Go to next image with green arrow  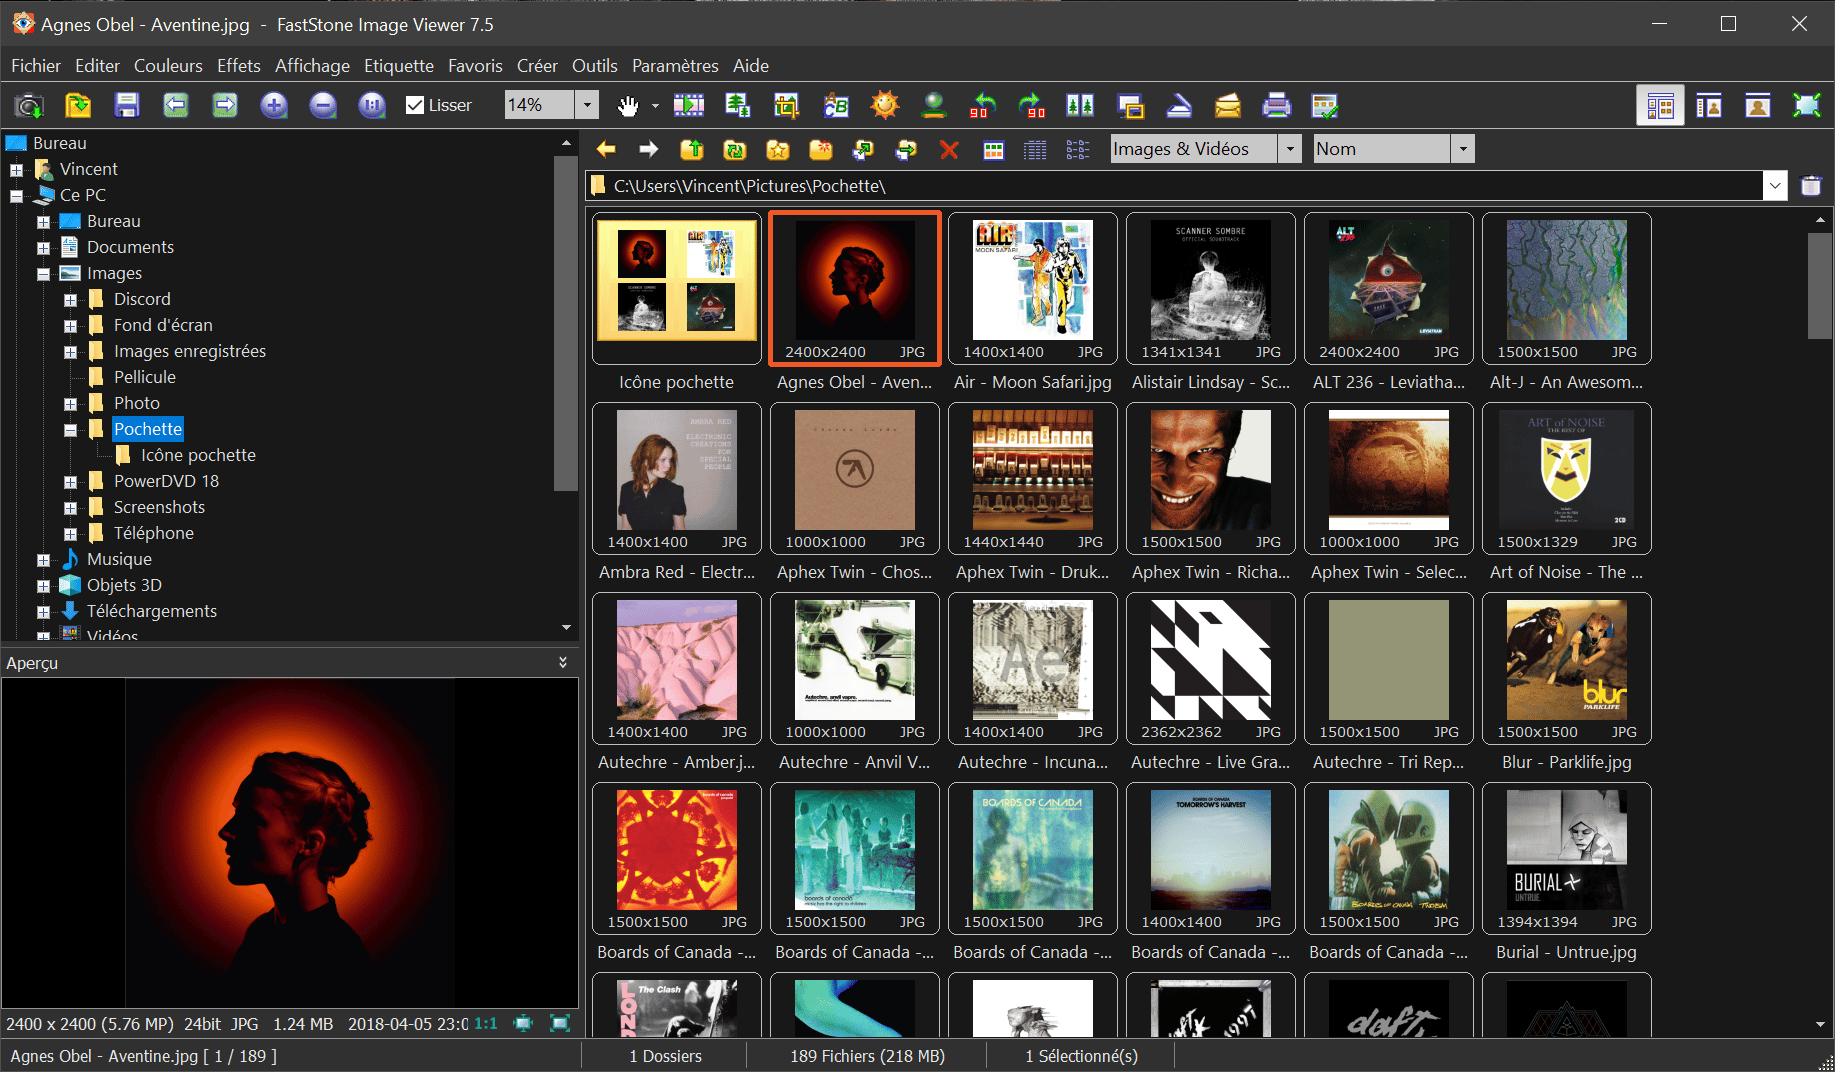point(225,105)
